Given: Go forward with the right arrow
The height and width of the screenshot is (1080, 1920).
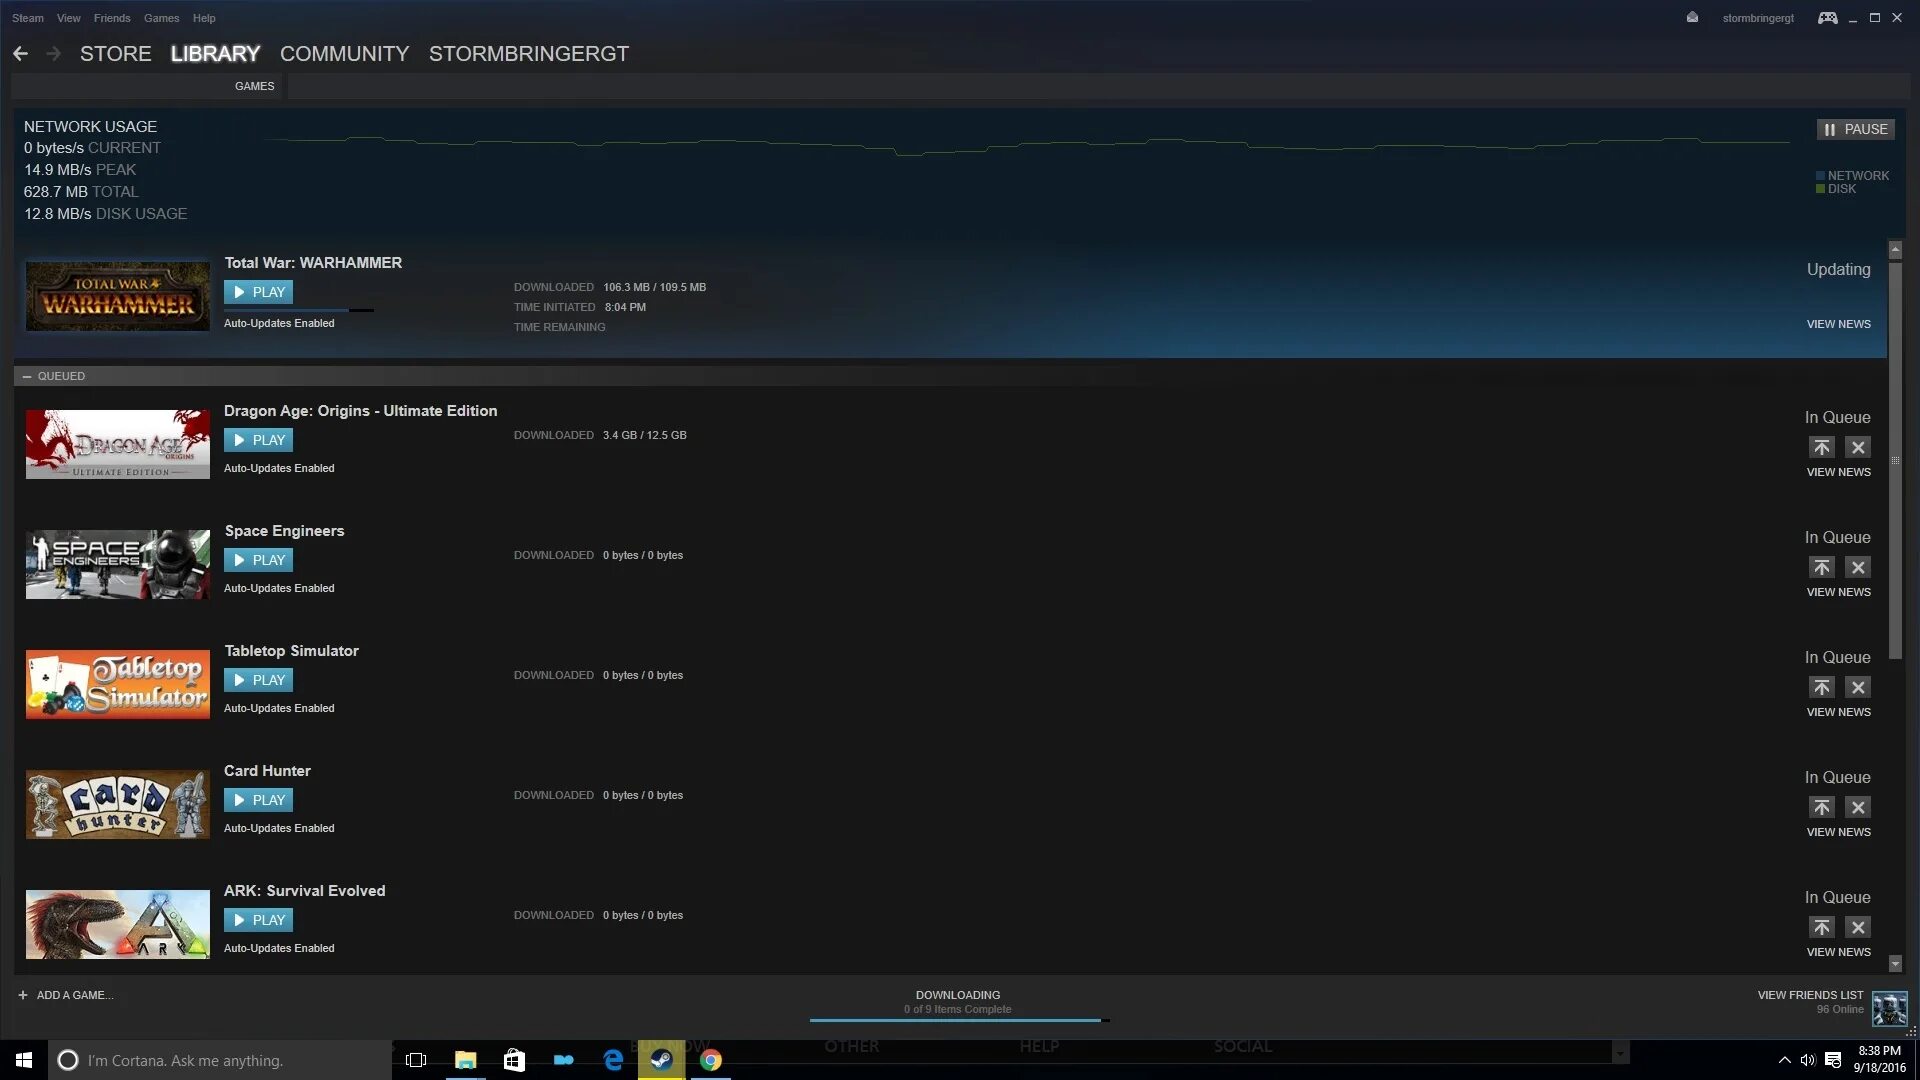Looking at the screenshot, I should tap(54, 54).
